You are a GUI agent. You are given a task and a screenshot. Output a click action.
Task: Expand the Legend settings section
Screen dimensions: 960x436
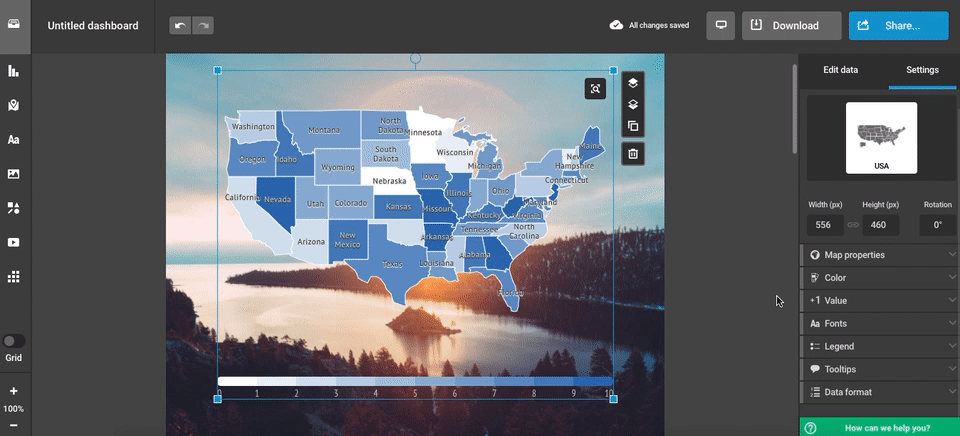[879, 347]
